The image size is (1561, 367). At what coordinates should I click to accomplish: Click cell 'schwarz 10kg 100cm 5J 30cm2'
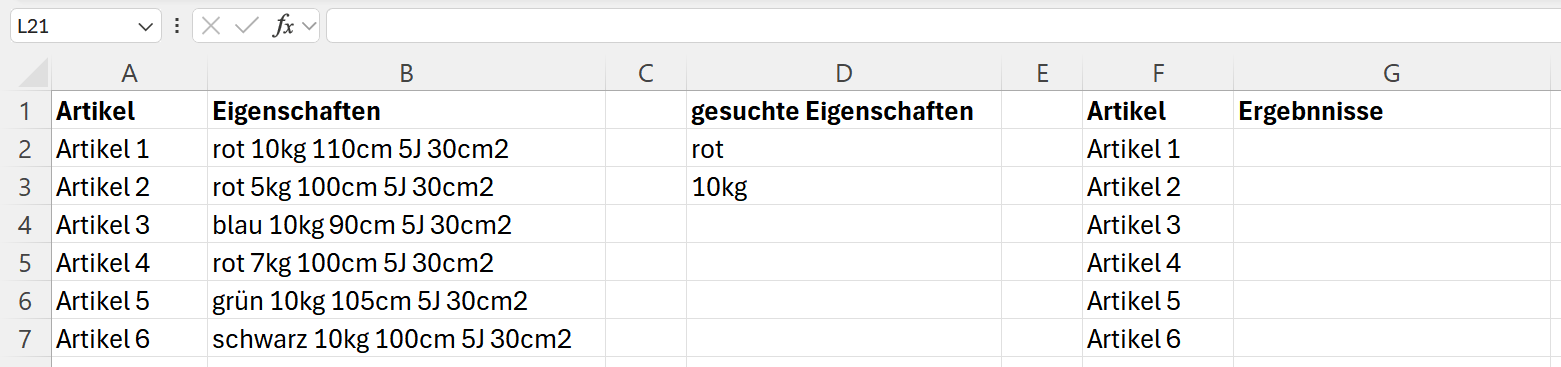(406, 339)
